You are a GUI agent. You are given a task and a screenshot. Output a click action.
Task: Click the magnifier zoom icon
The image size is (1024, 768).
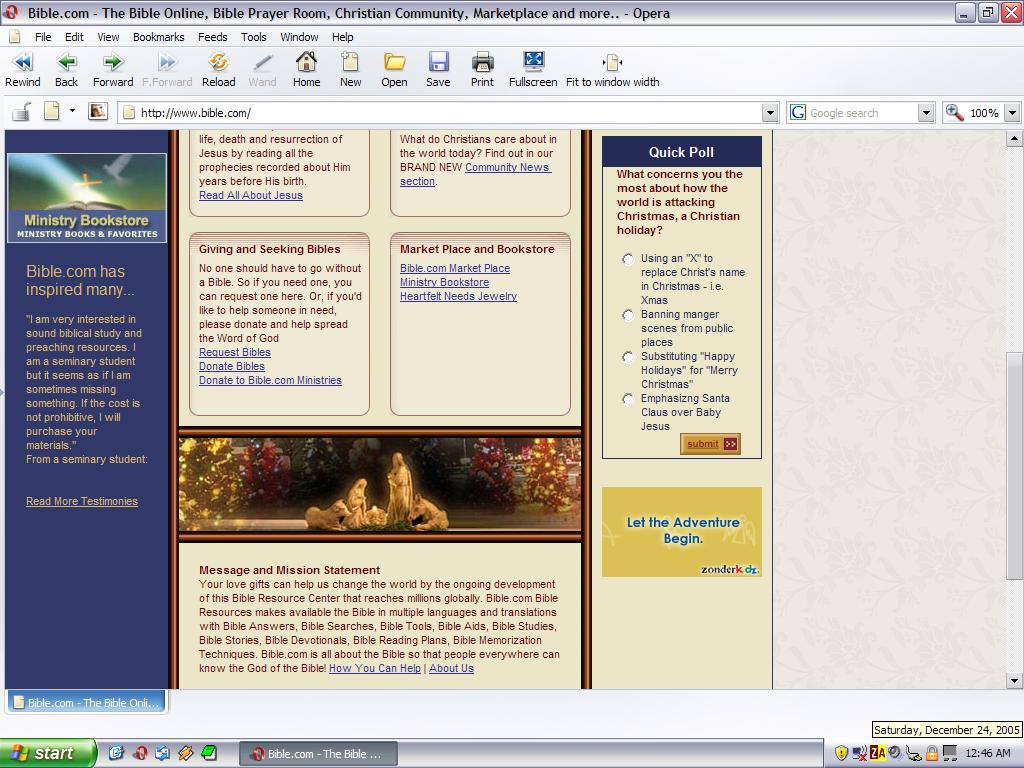click(955, 112)
